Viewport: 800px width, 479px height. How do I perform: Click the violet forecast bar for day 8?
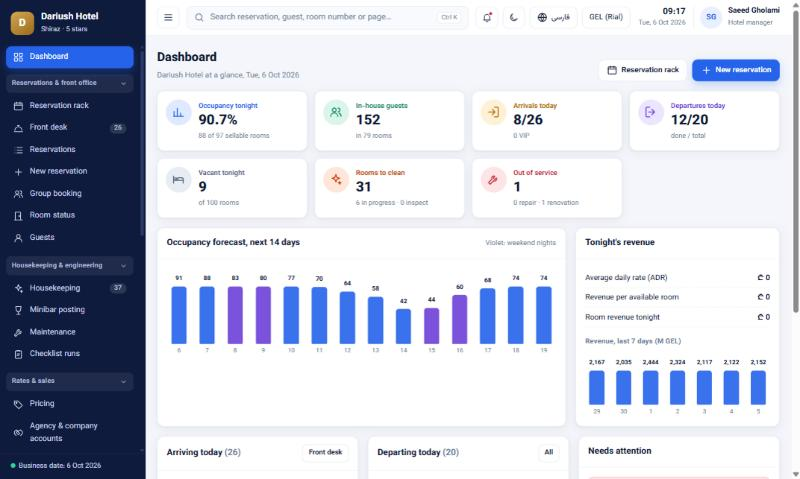235,315
